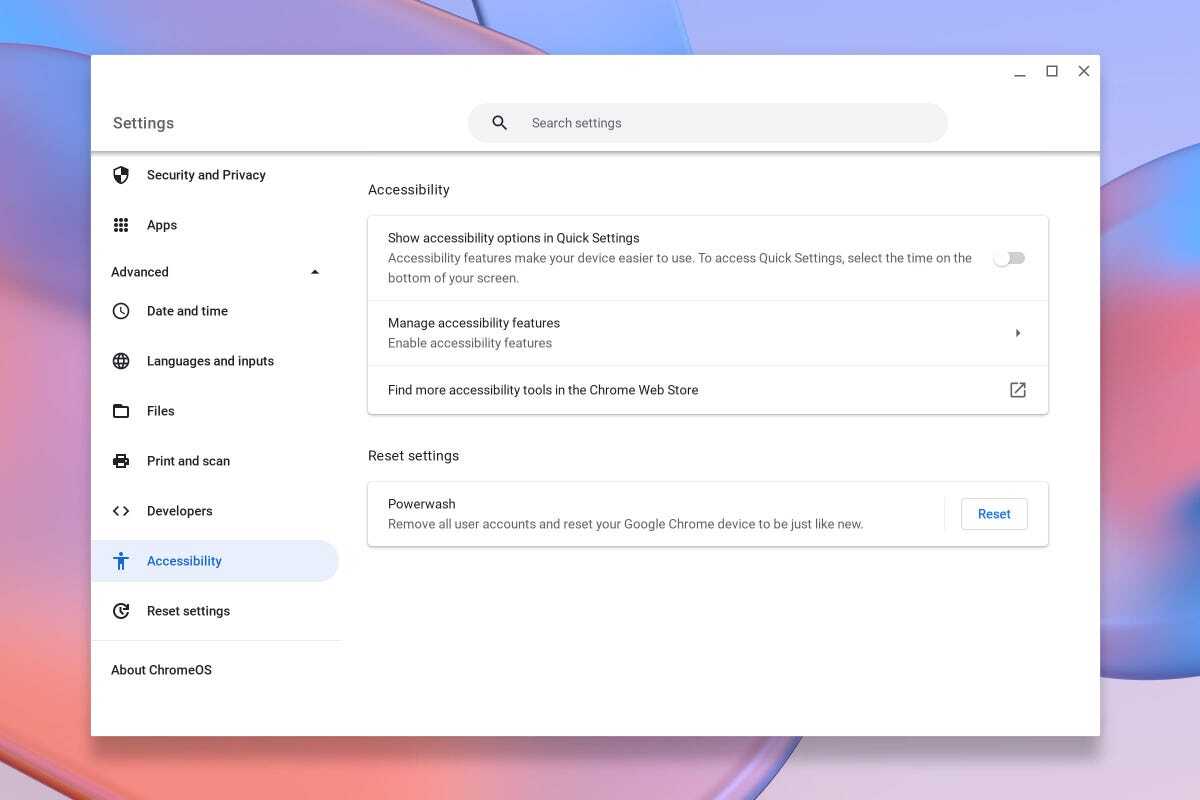This screenshot has width=1200, height=800.
Task: Open Chrome Web Store accessibility tools link
Action: [x=1017, y=390]
